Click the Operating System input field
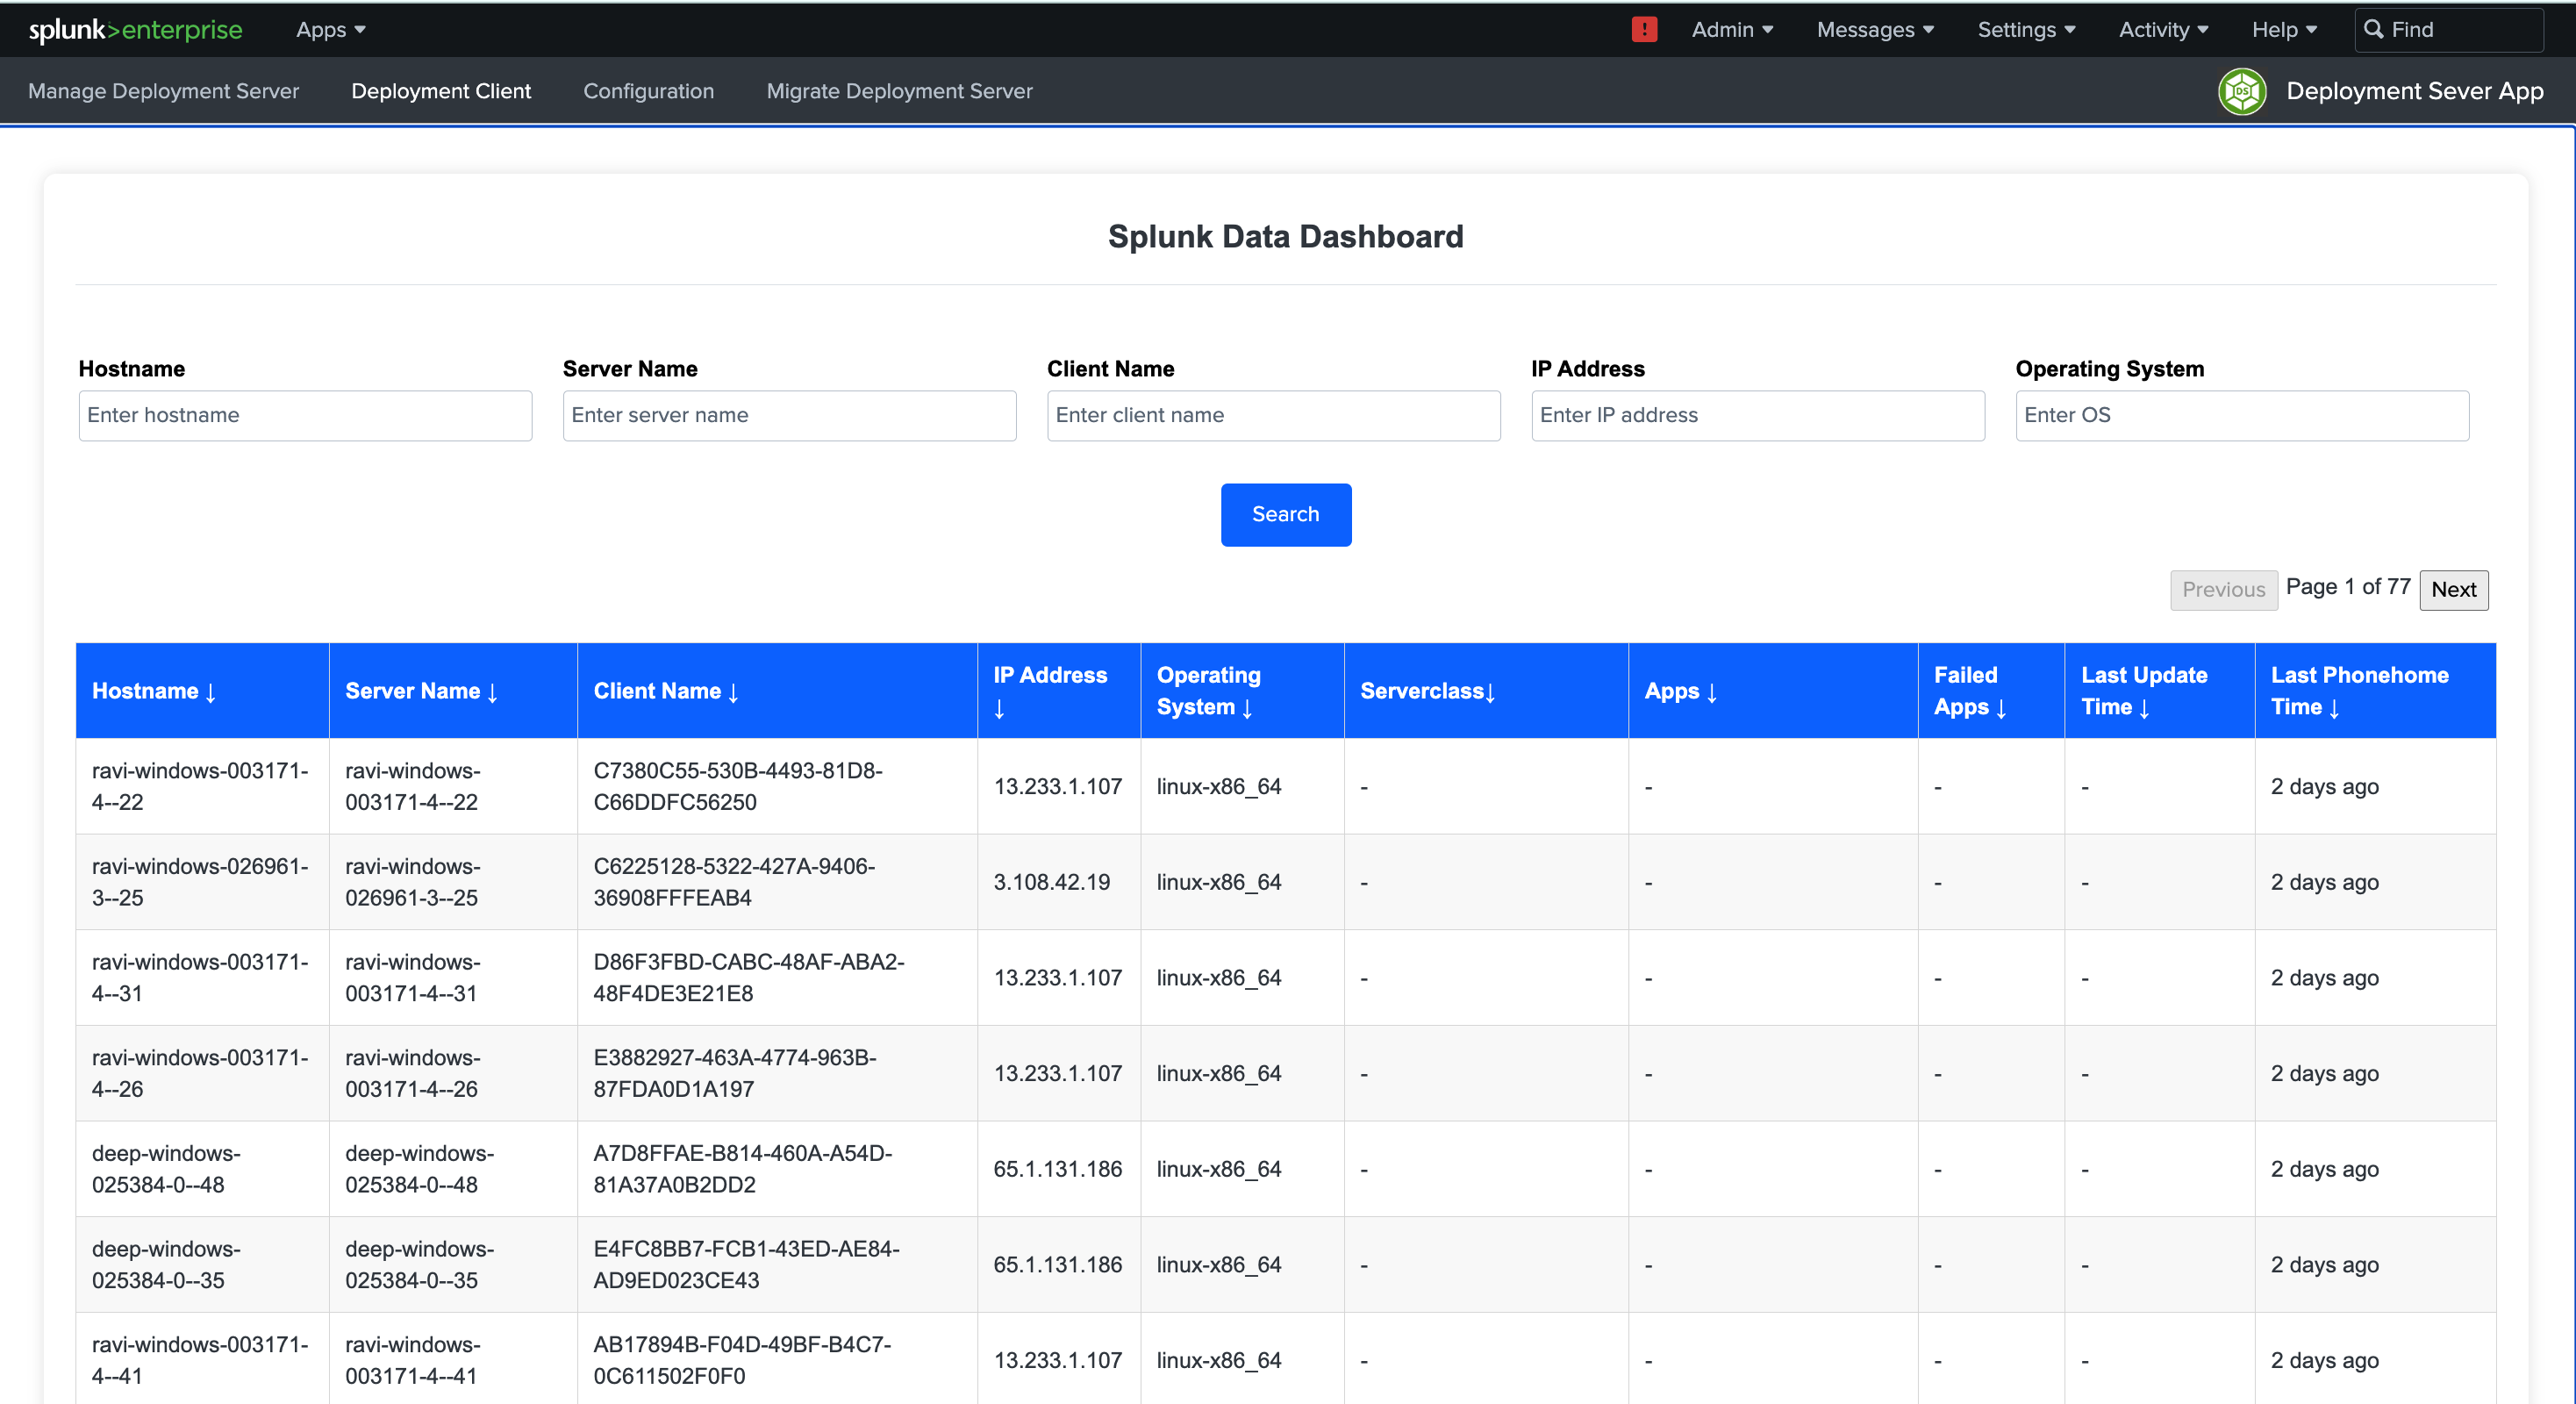Image resolution: width=2576 pixels, height=1404 pixels. pyautogui.click(x=2242, y=415)
